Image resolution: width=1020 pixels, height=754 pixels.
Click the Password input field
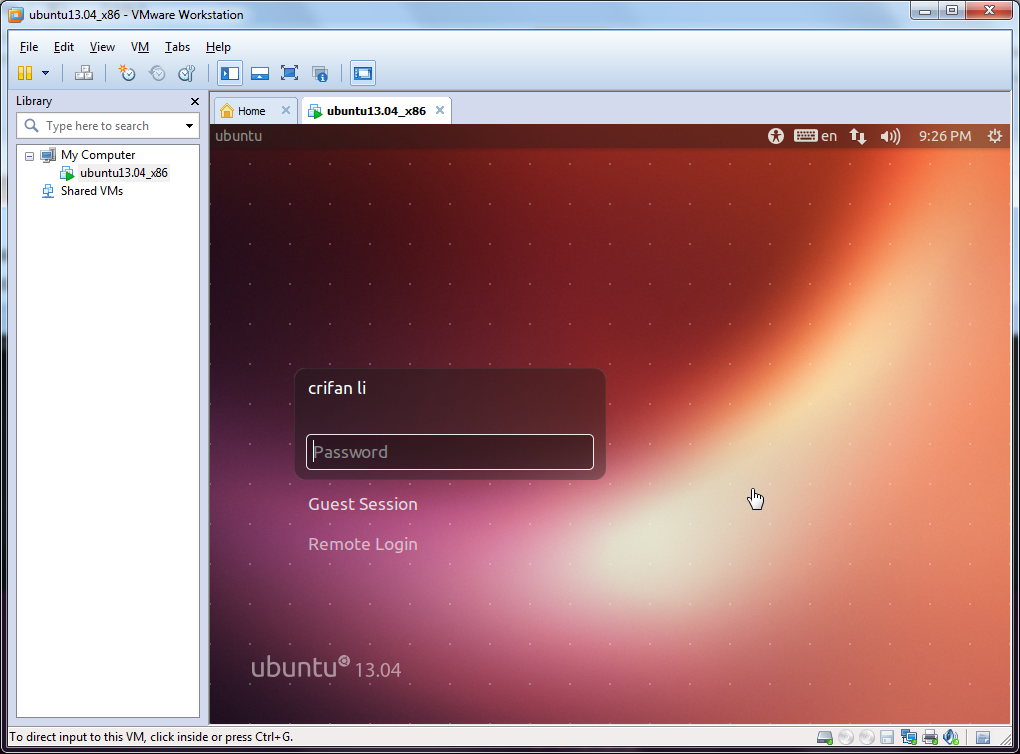coord(450,451)
